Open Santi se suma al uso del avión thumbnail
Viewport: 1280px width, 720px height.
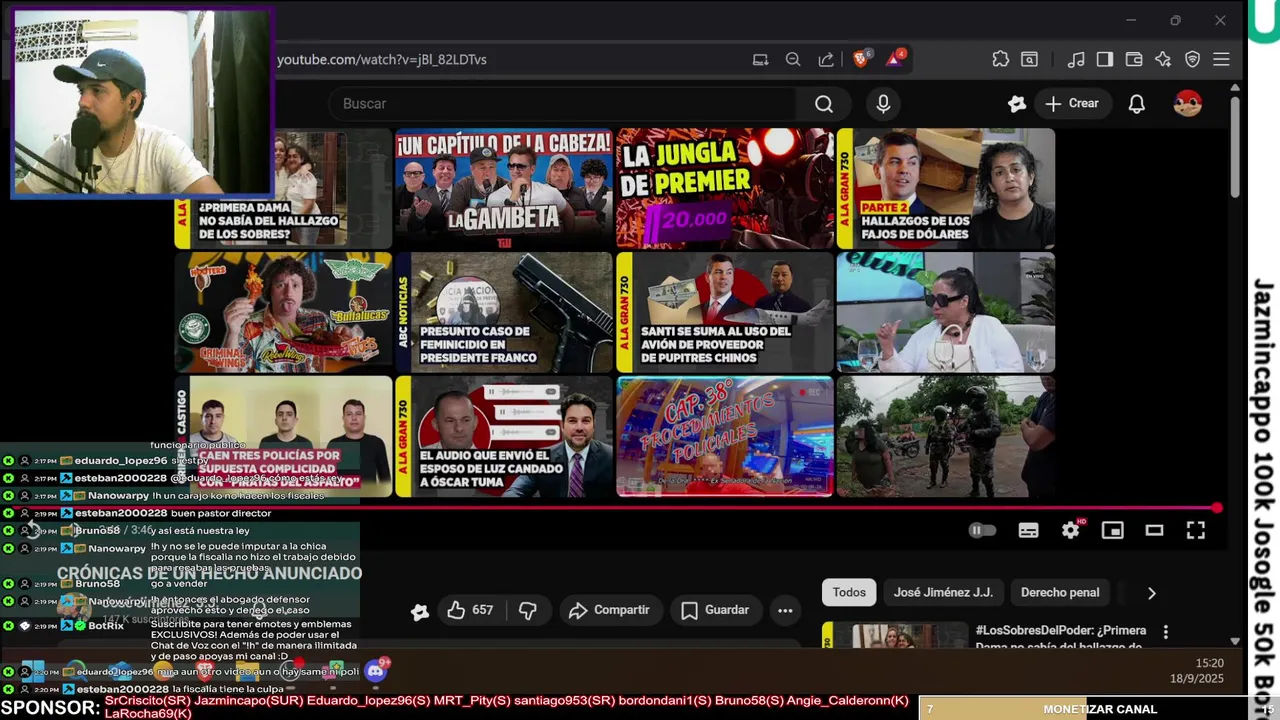[x=725, y=312]
